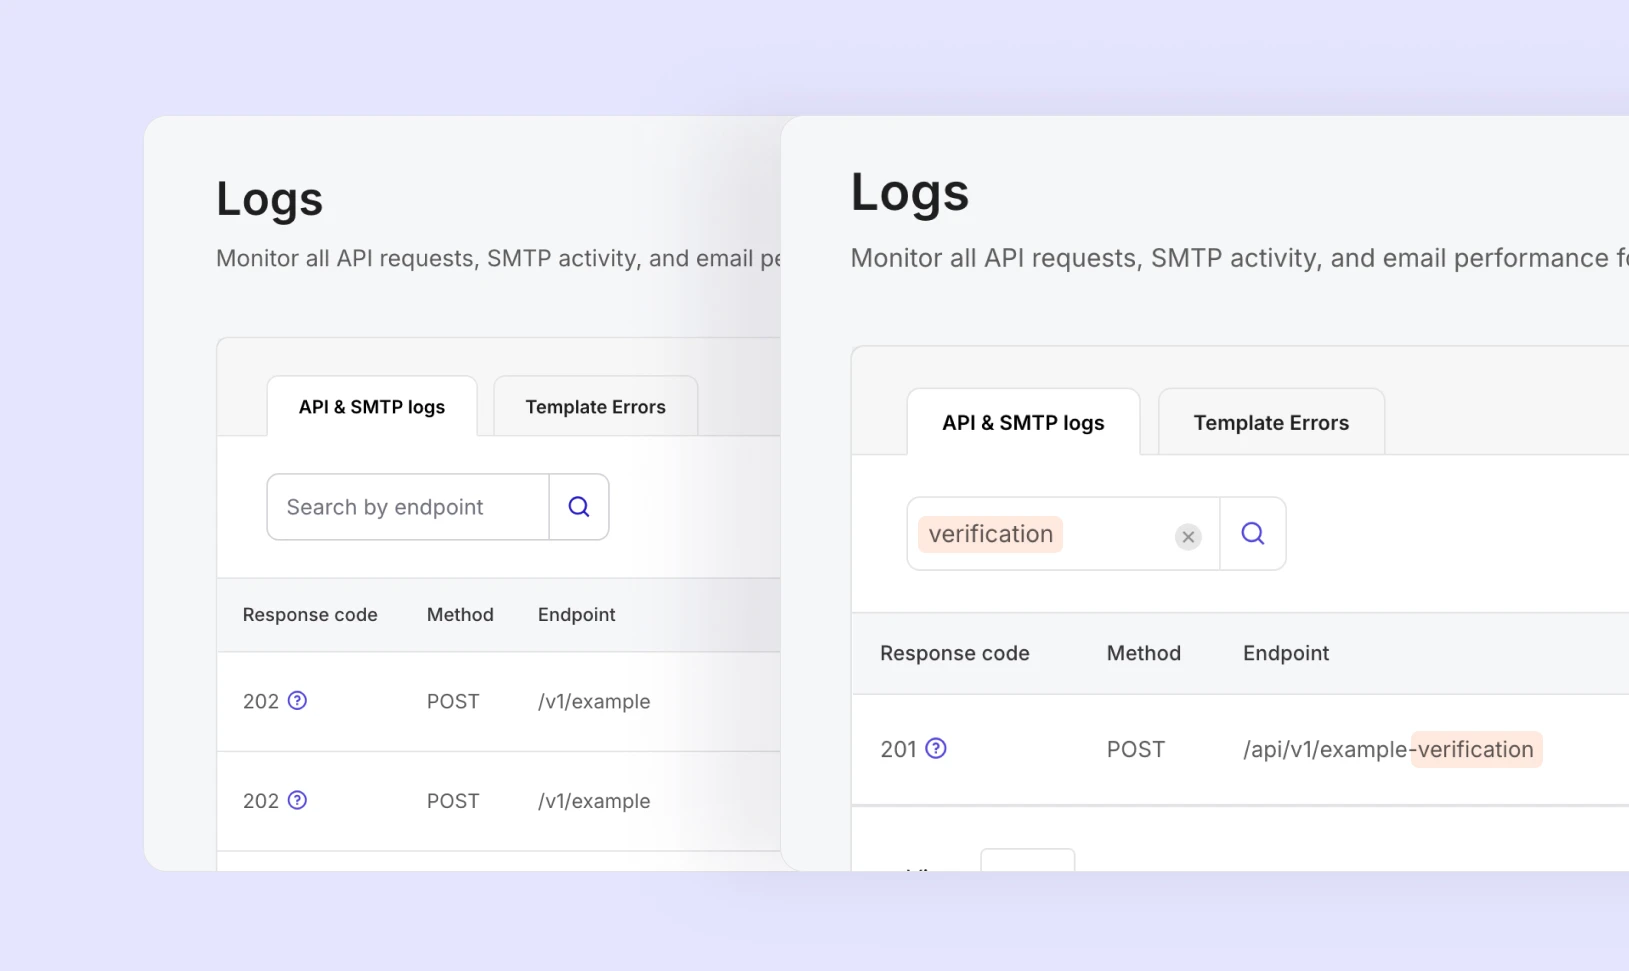This screenshot has height=971, width=1629.
Task: Click Endpoint column header above /api/v1/example-verification
Action: coord(1286,653)
